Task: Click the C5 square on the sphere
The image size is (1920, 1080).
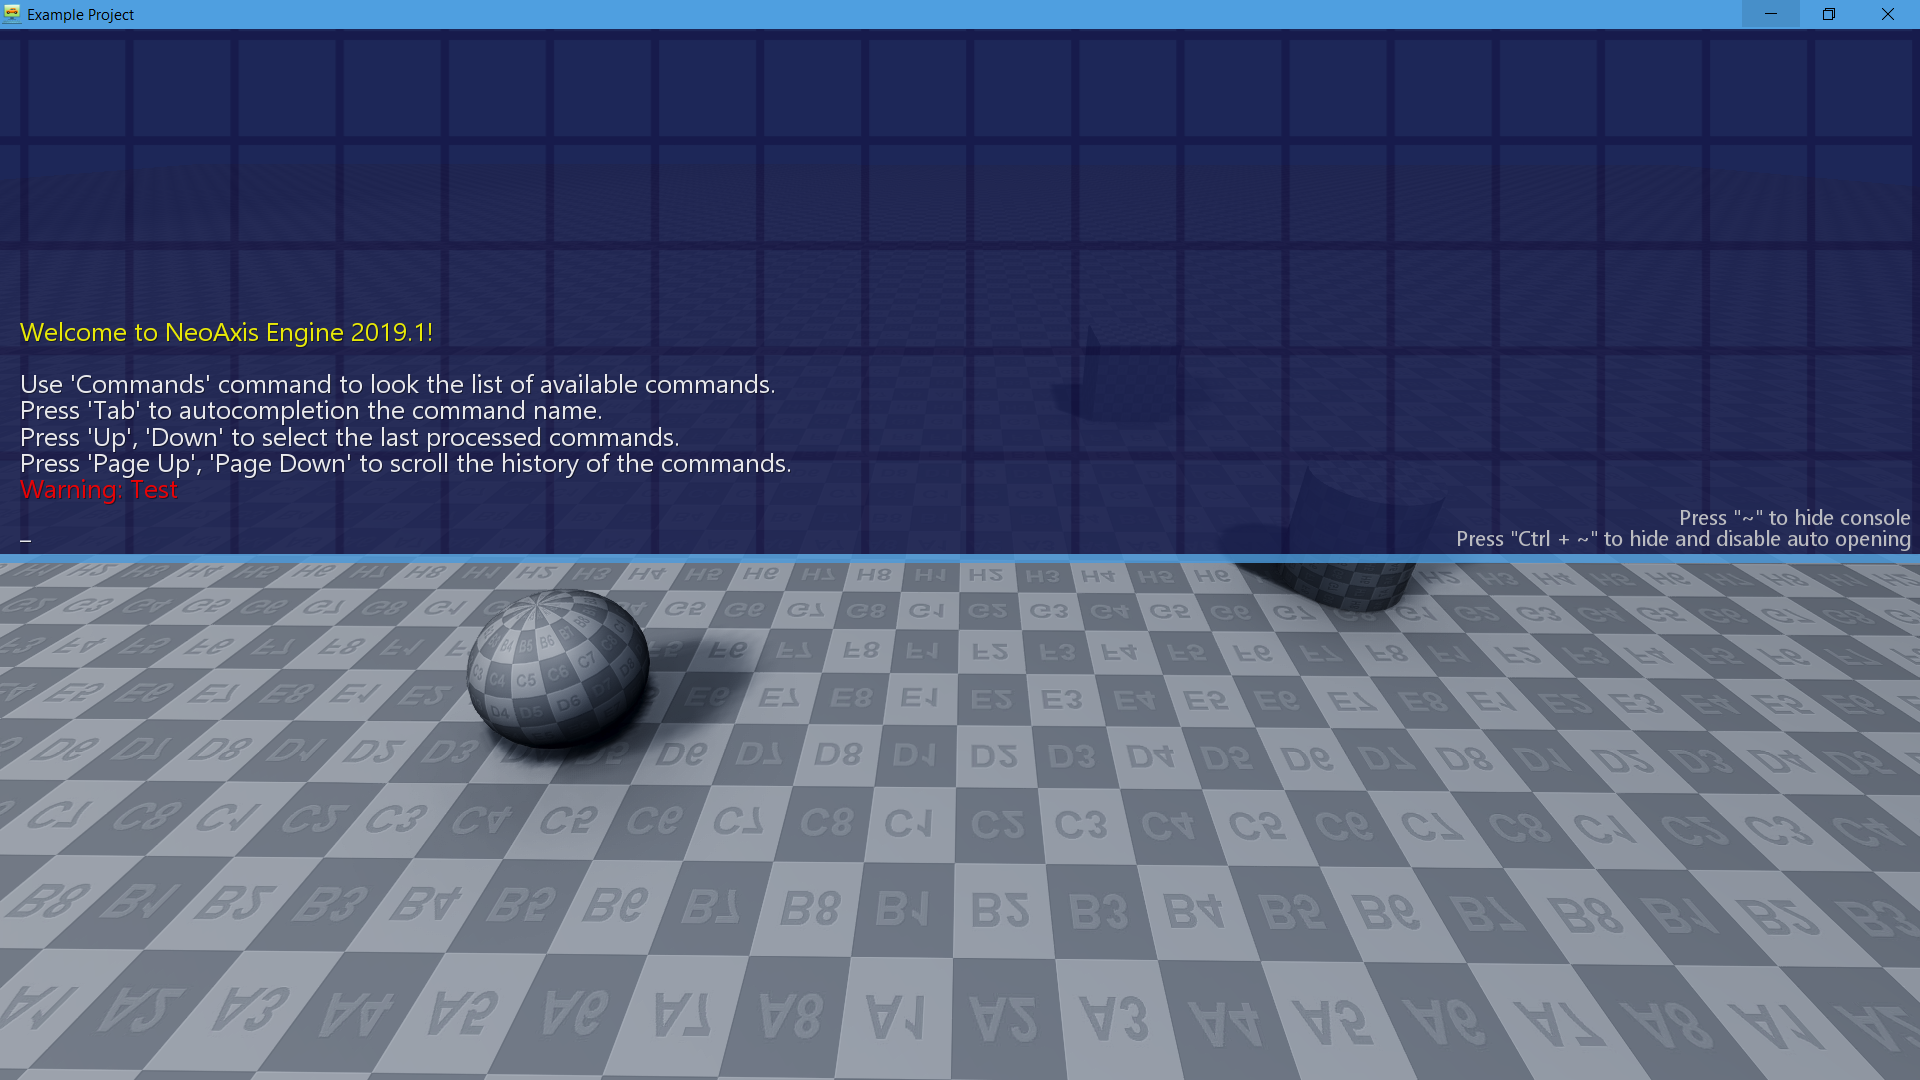Action: coord(525,681)
